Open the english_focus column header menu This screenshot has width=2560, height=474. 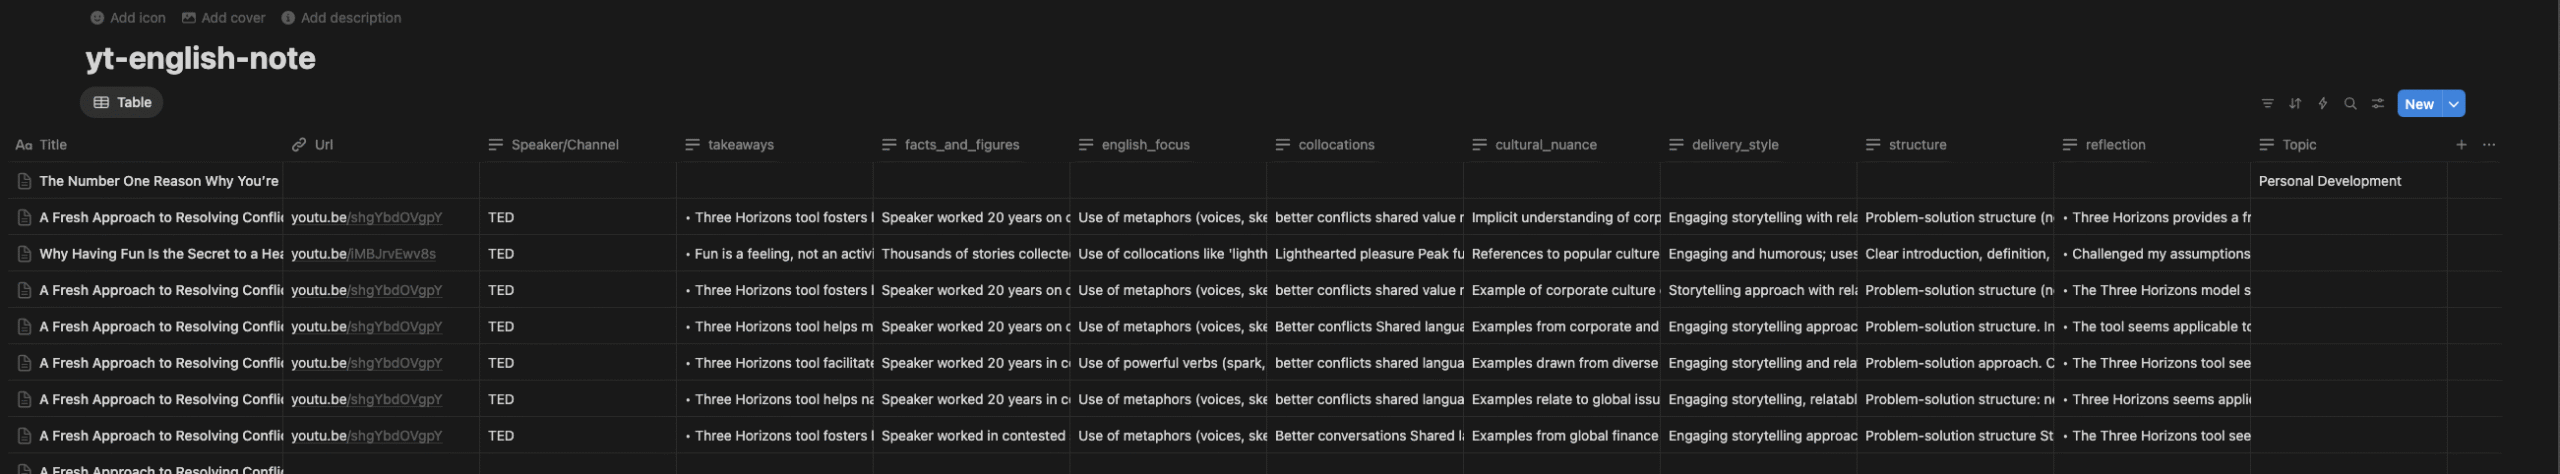click(1168, 145)
